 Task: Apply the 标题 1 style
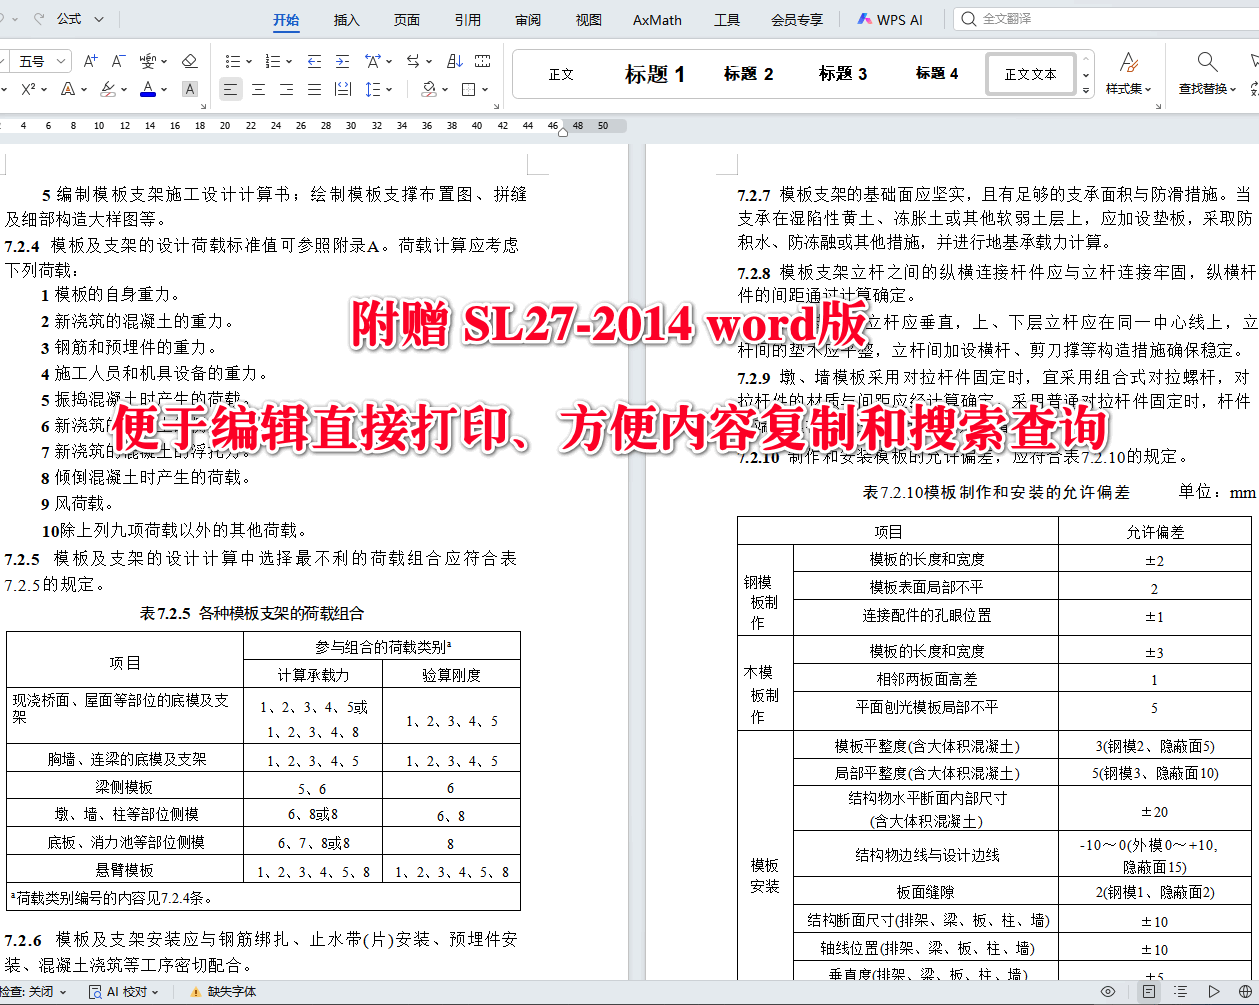click(x=654, y=73)
